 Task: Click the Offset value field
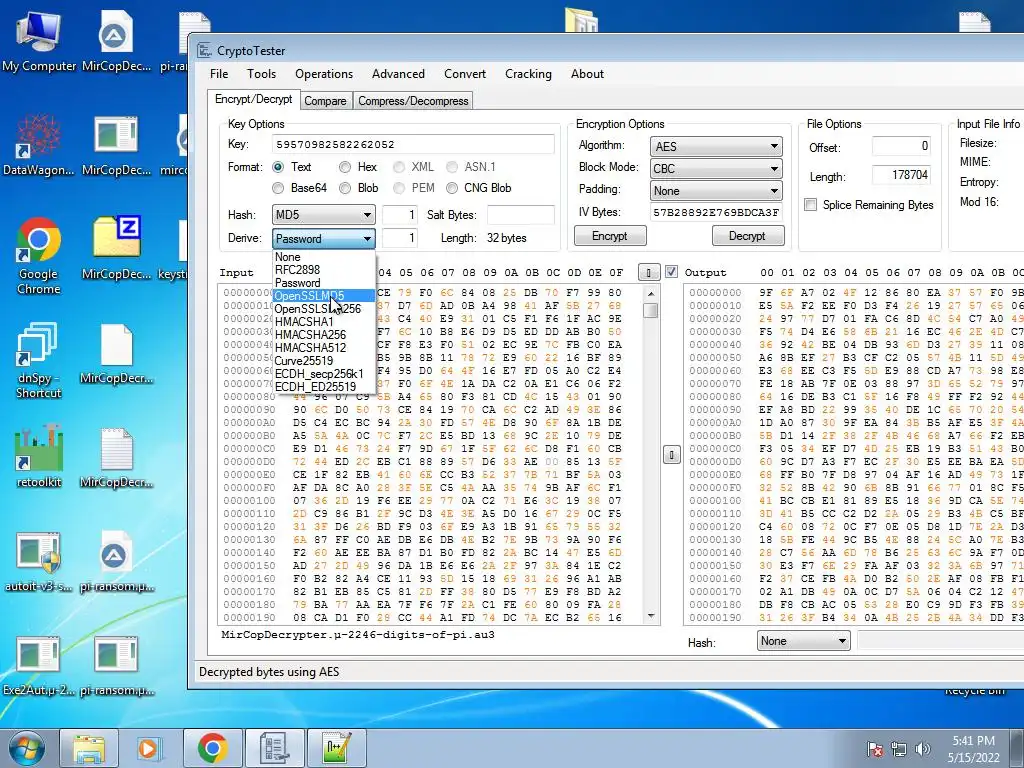pyautogui.click(x=901, y=146)
